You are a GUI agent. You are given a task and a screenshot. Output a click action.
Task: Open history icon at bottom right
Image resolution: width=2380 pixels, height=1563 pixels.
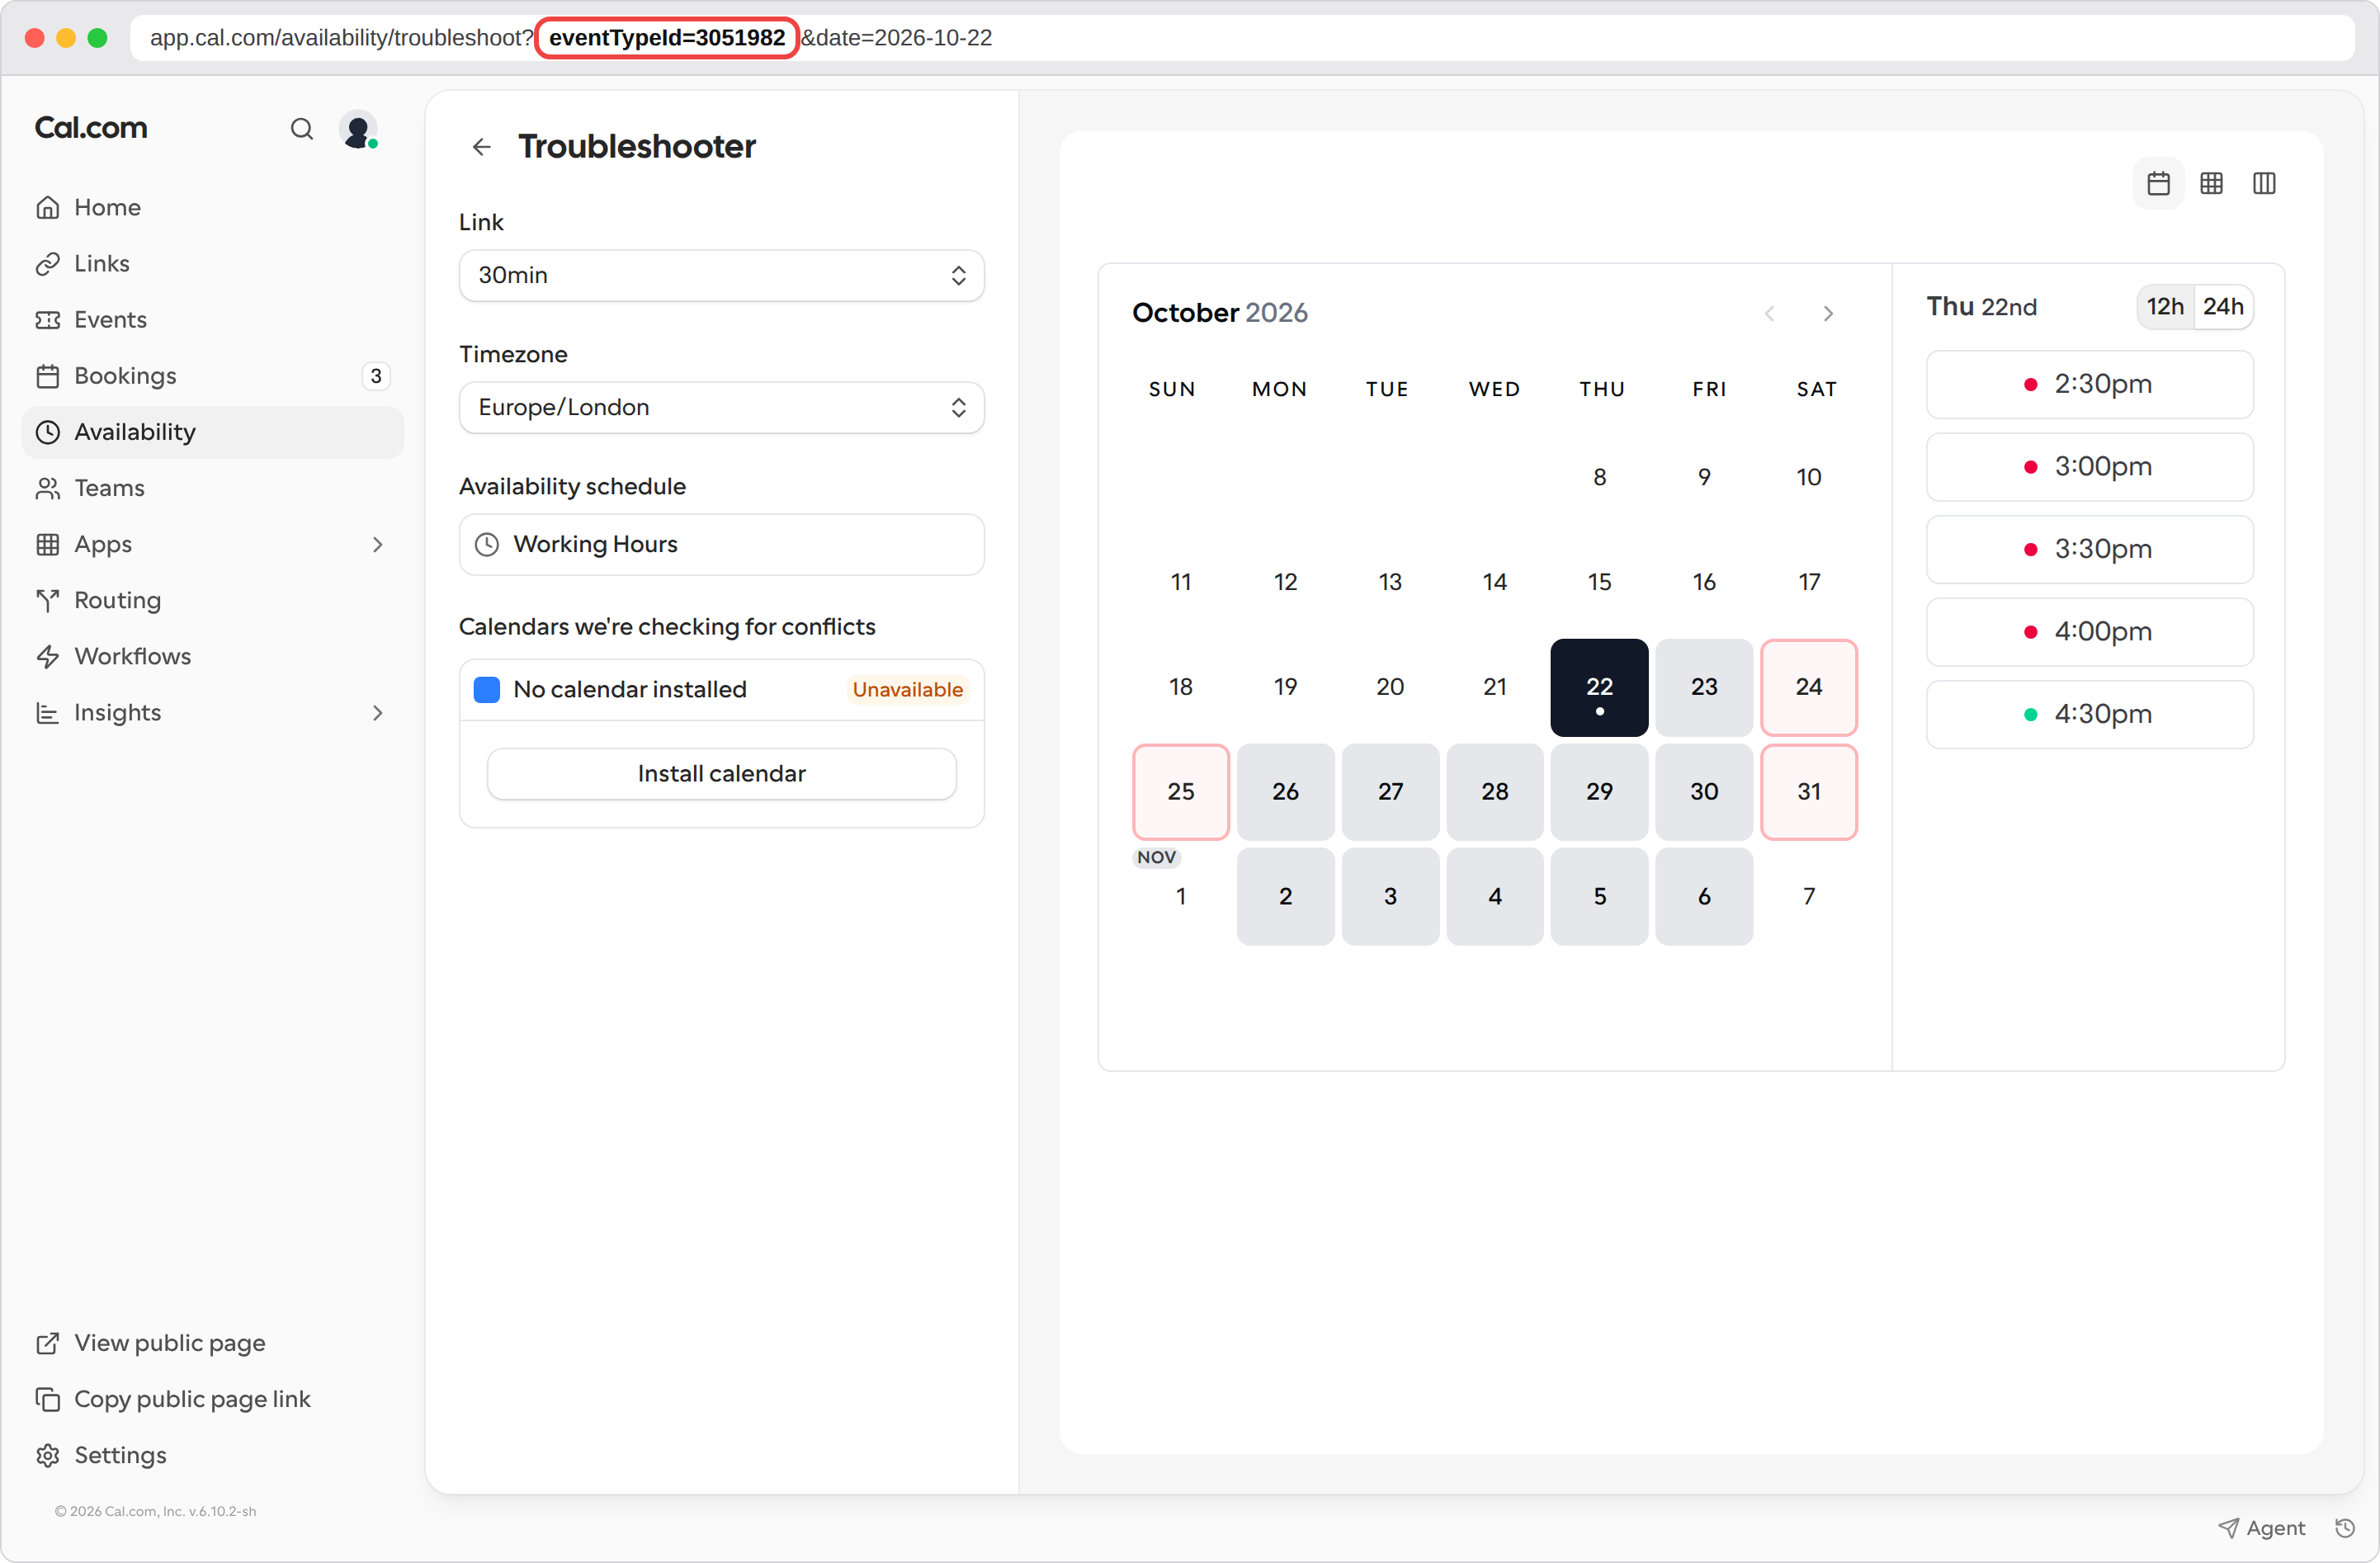(2344, 1527)
